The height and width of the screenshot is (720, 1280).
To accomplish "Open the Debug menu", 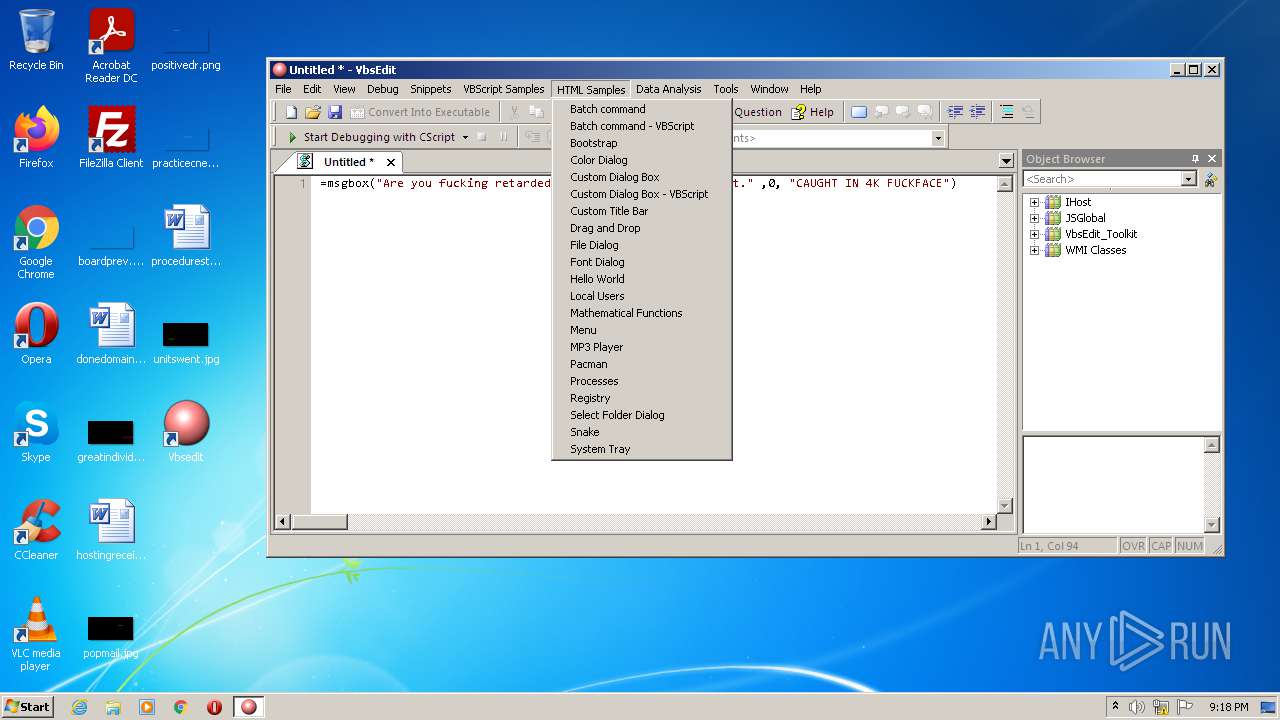I will [382, 89].
